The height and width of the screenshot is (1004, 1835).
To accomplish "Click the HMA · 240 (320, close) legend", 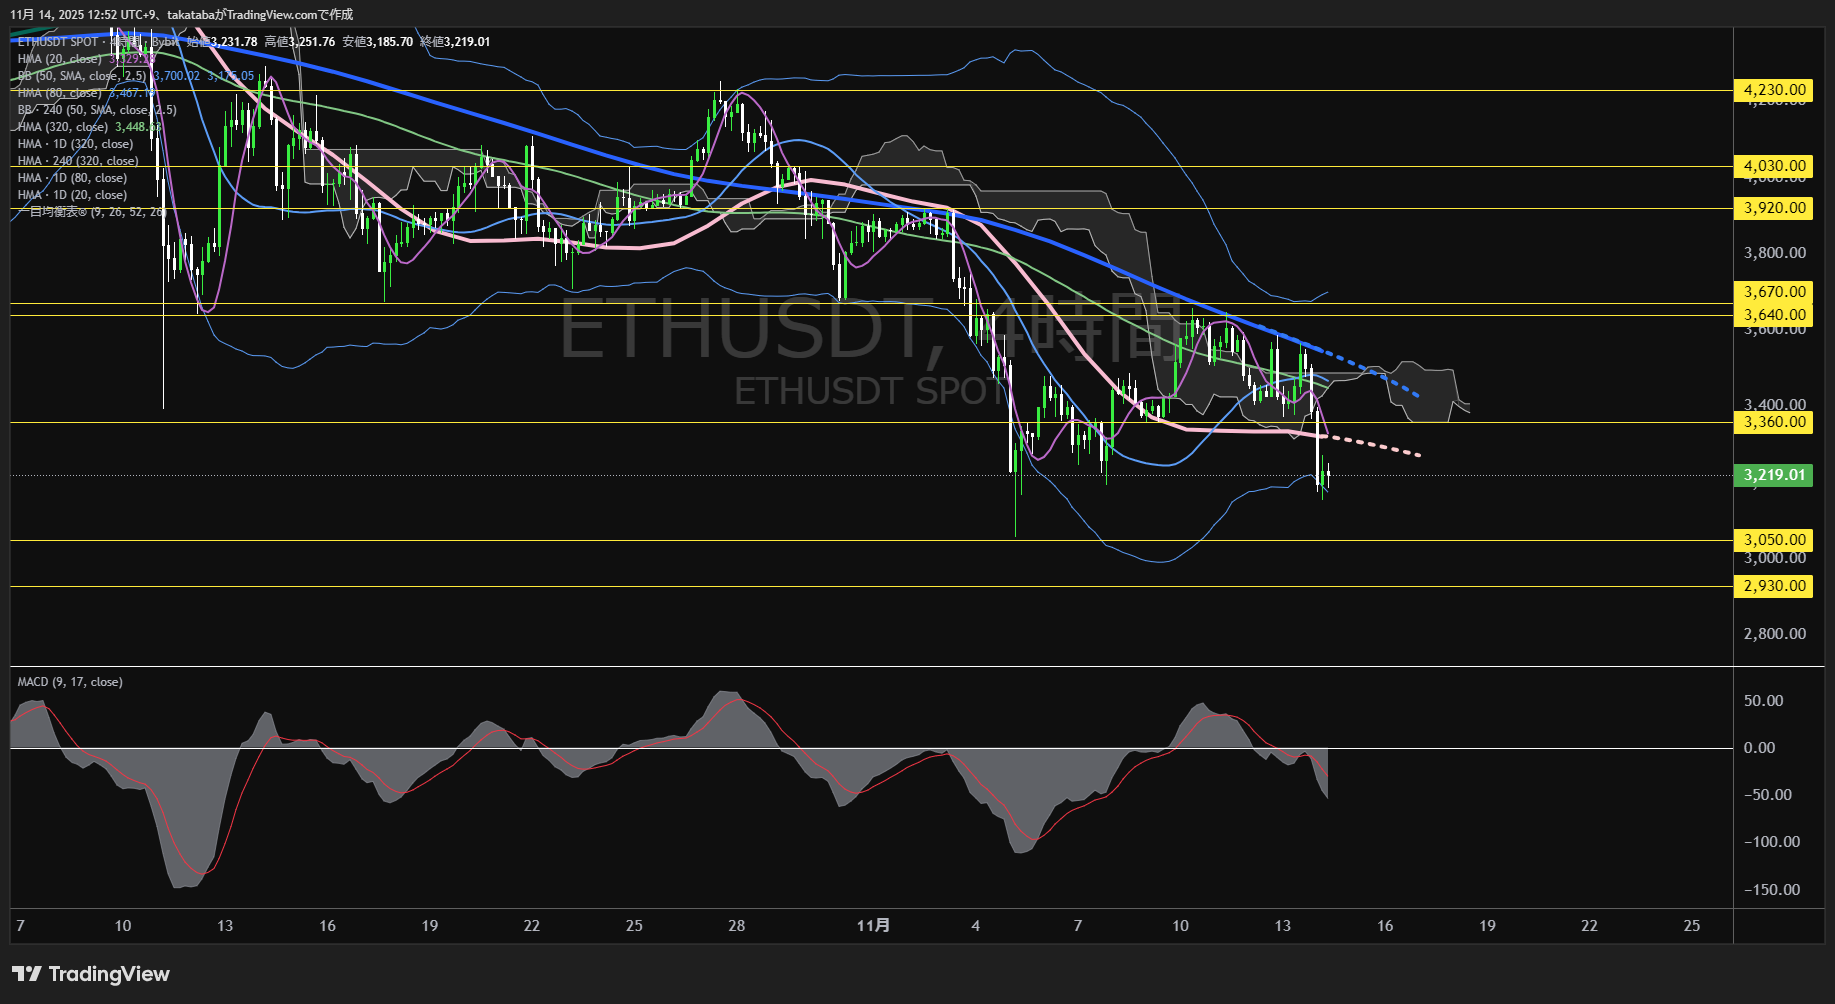I will coord(78,160).
